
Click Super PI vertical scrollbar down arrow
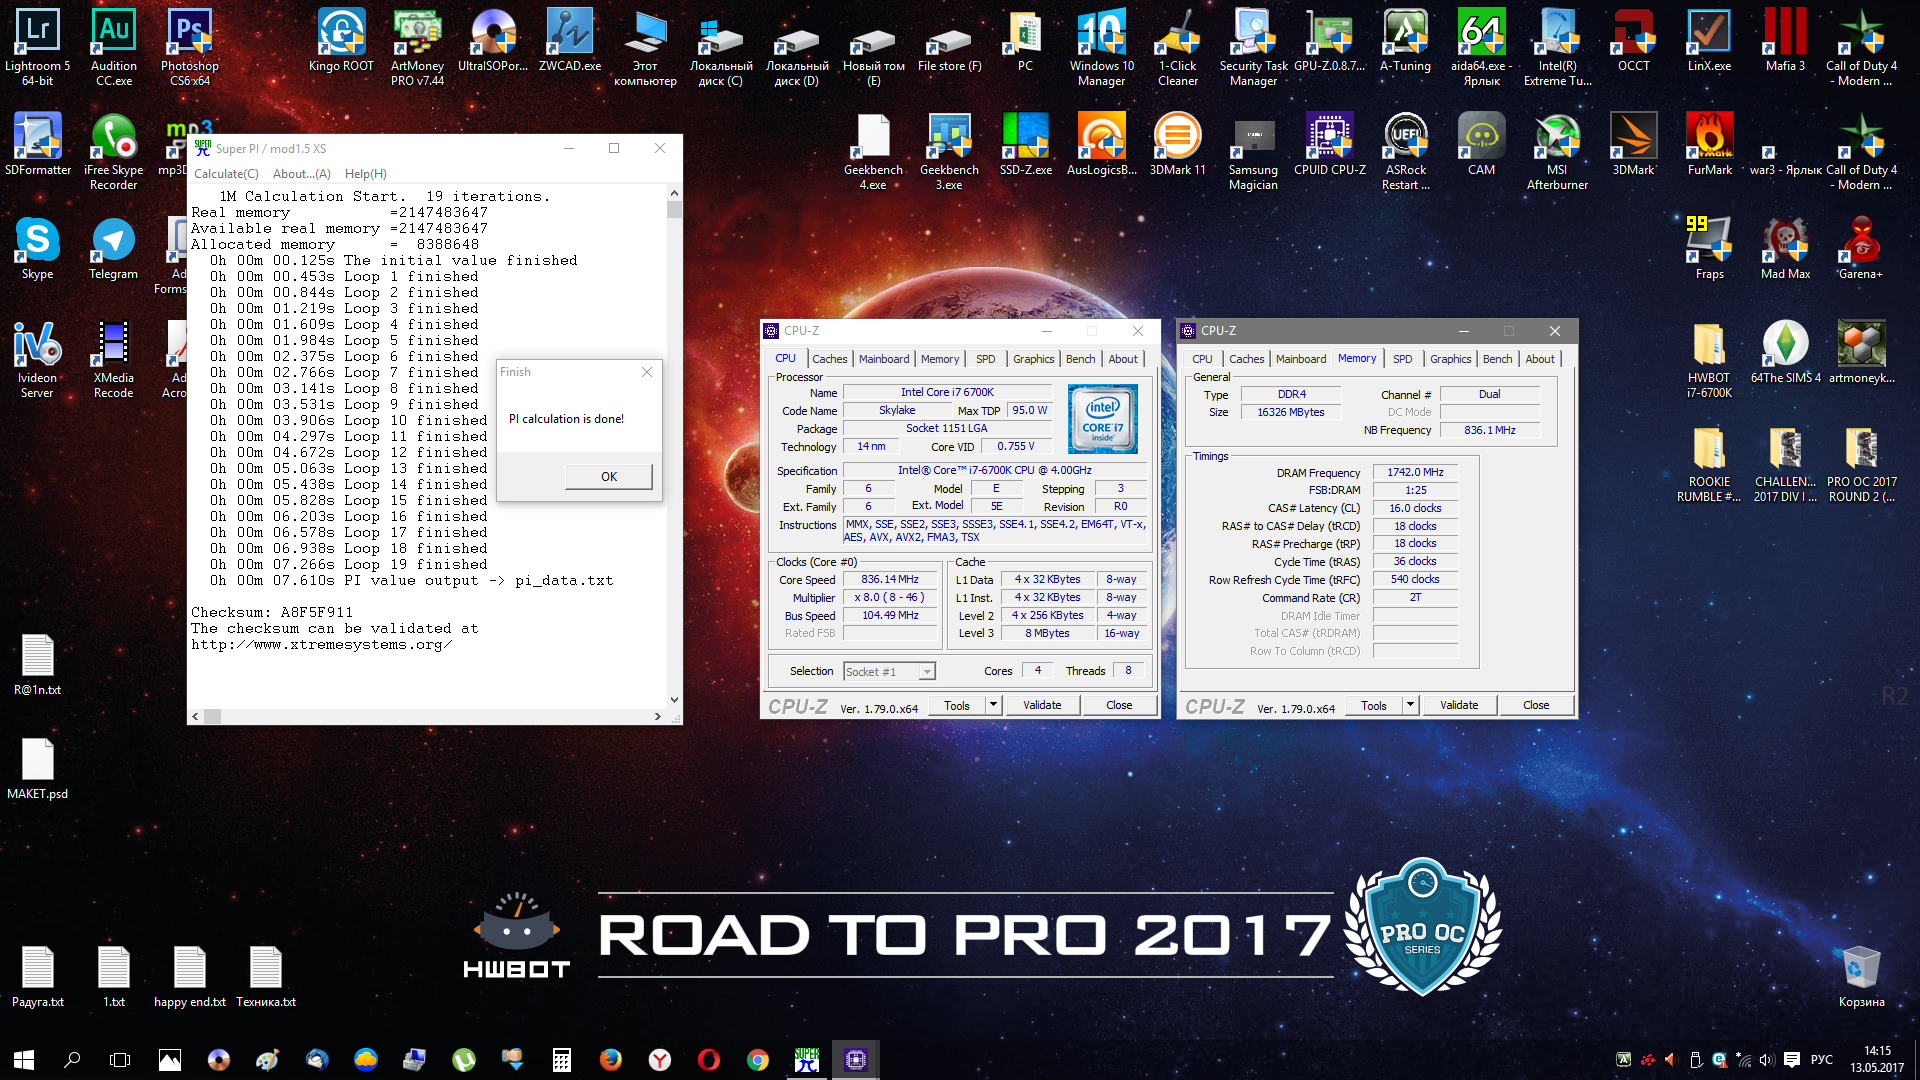coord(674,700)
